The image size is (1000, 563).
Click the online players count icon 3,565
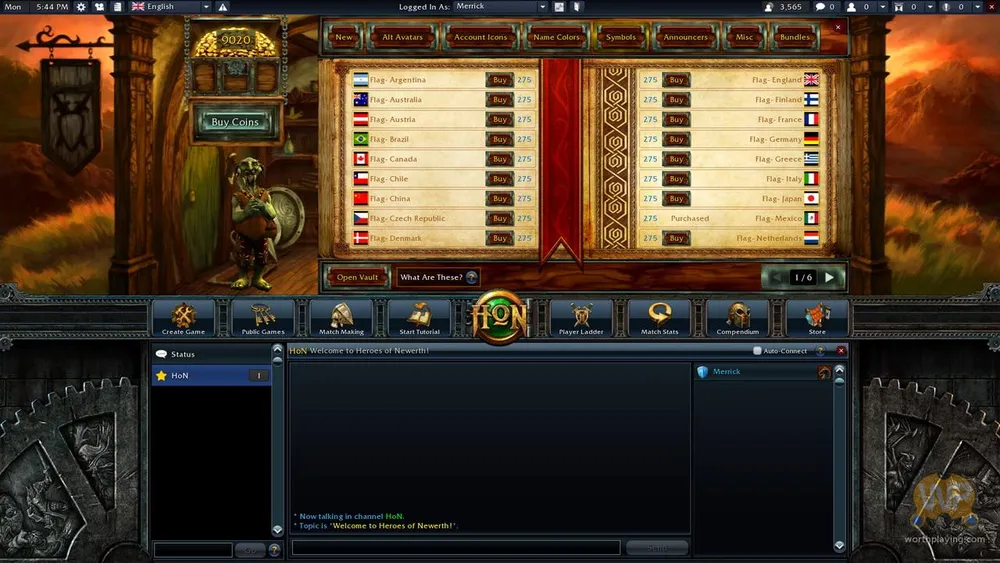(768, 7)
